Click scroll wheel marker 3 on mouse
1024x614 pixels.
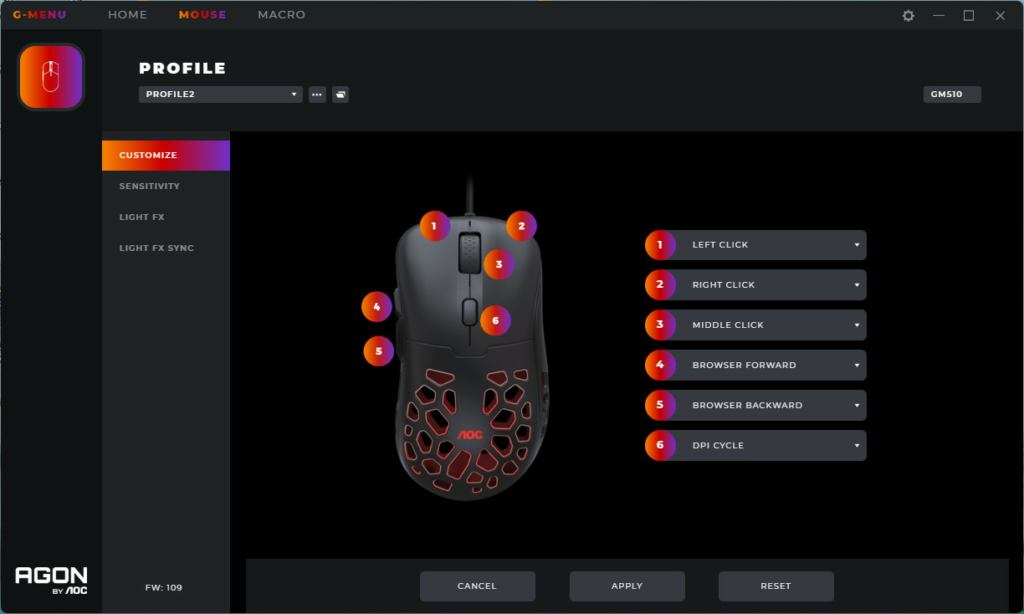(499, 265)
